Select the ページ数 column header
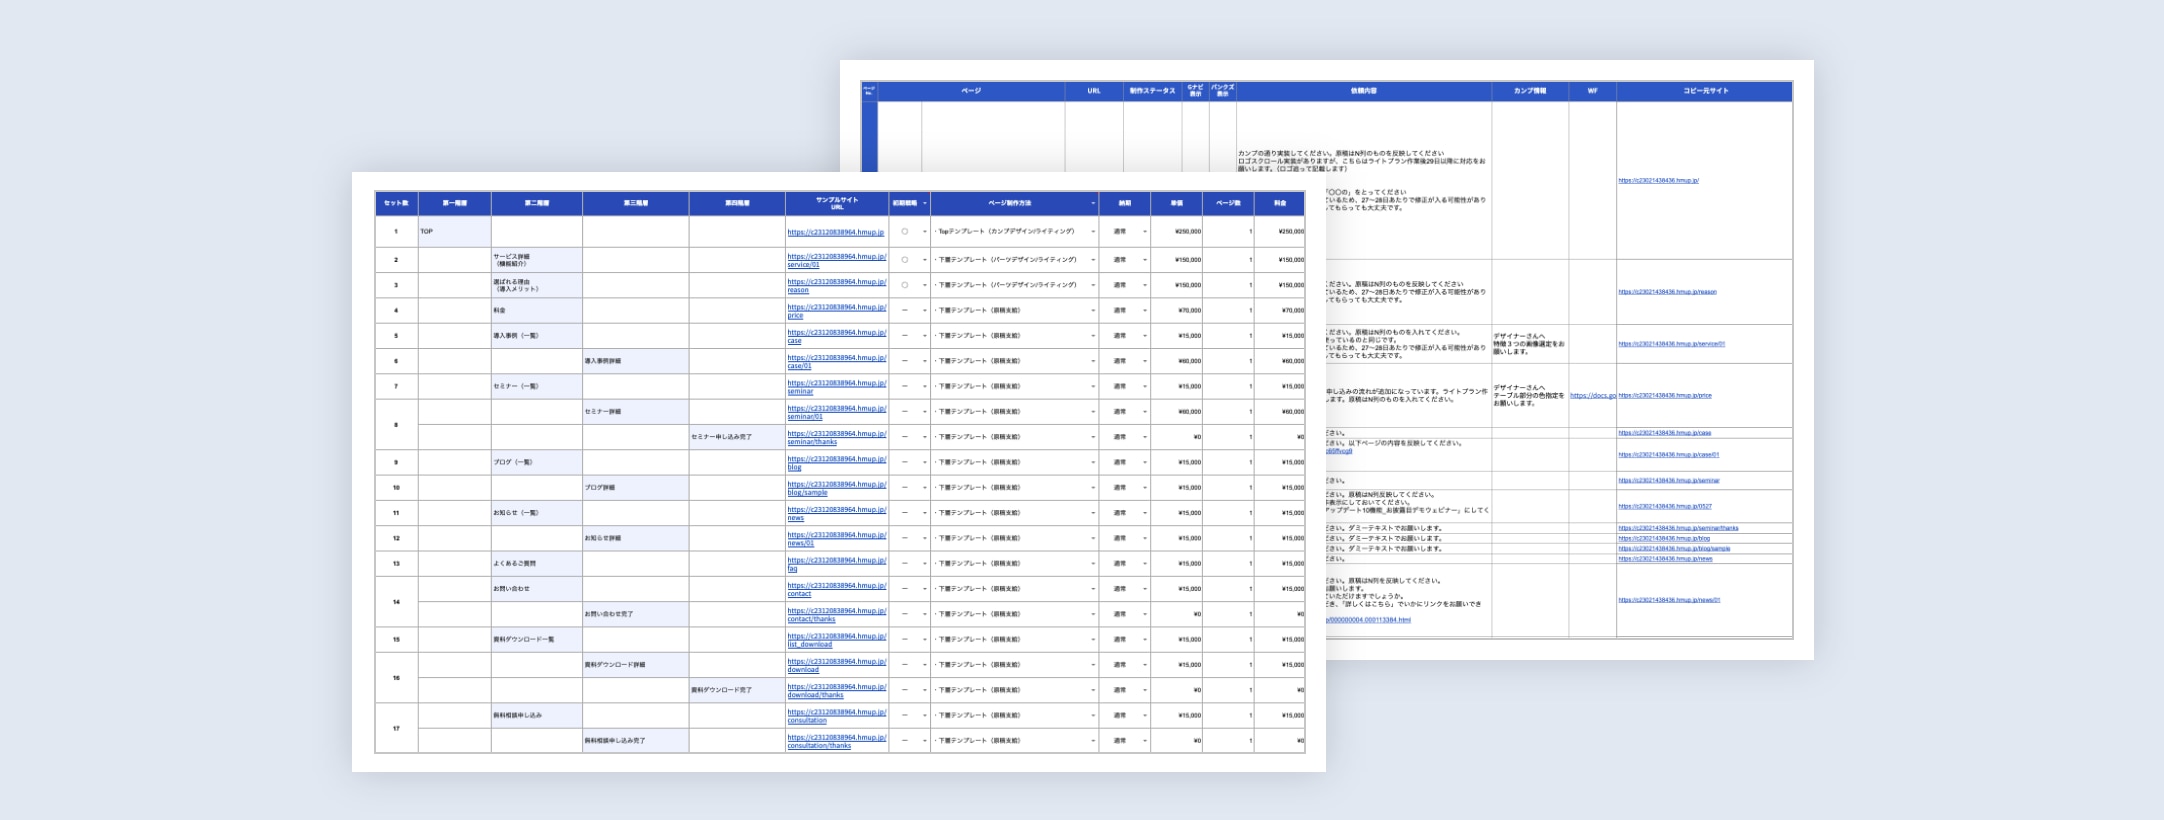The width and height of the screenshot is (2164, 820). [1228, 203]
